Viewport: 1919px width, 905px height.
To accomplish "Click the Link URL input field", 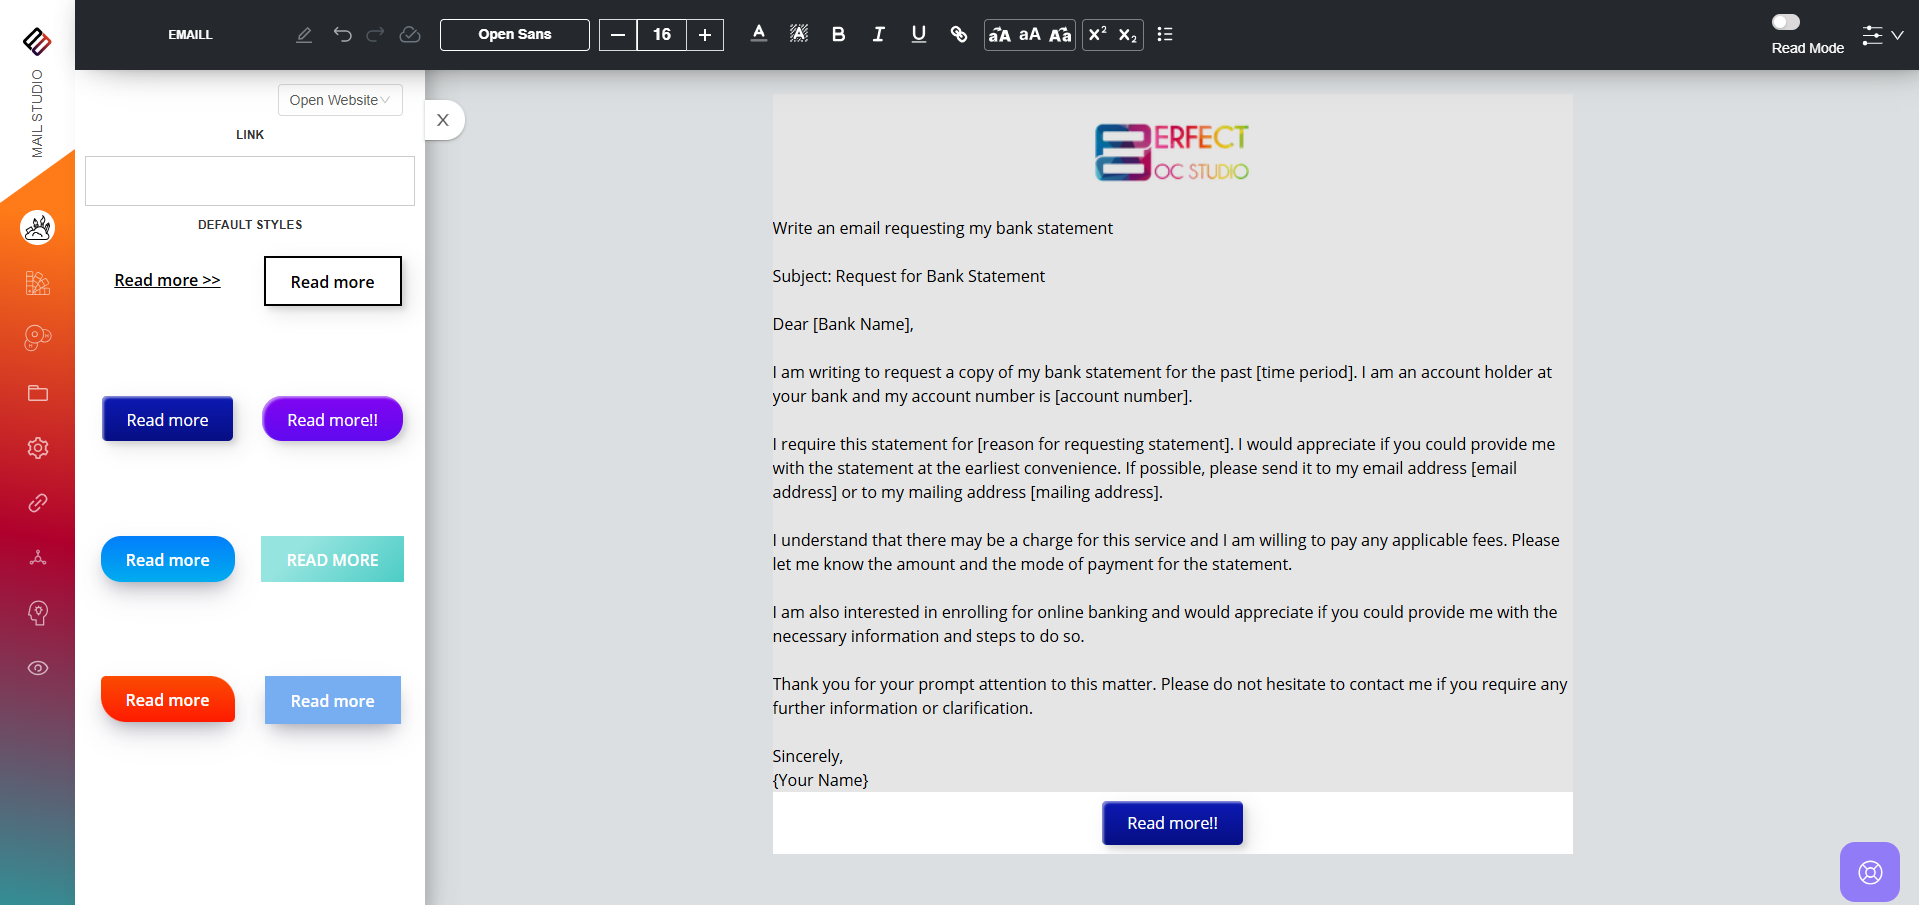I will click(250, 181).
